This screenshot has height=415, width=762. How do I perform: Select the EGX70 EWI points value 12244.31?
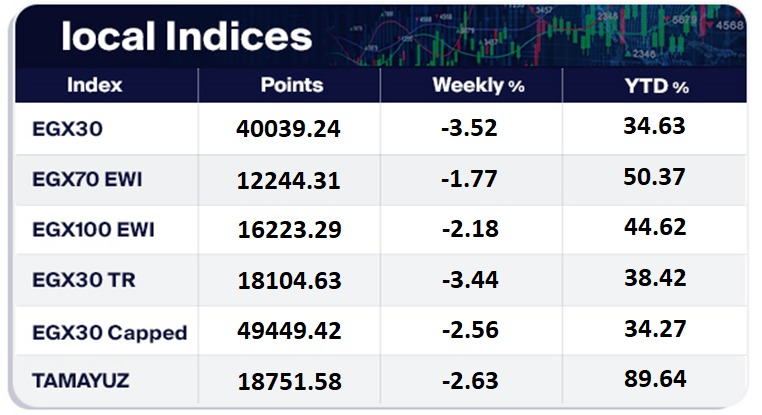[289, 180]
